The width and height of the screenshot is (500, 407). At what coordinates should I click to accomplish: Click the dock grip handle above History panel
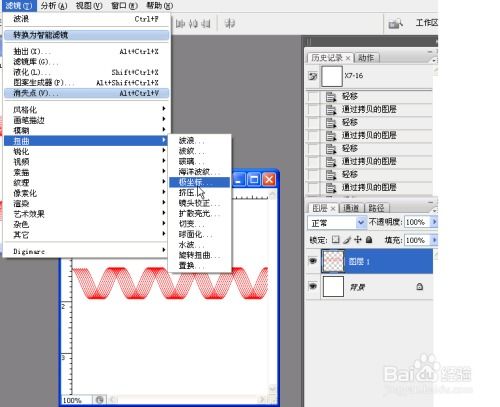click(x=309, y=42)
